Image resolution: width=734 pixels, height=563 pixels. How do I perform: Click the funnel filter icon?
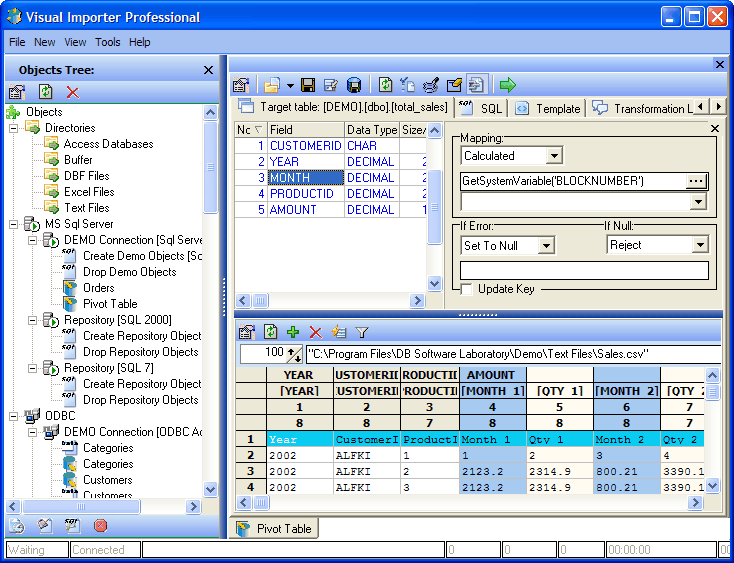[362, 332]
